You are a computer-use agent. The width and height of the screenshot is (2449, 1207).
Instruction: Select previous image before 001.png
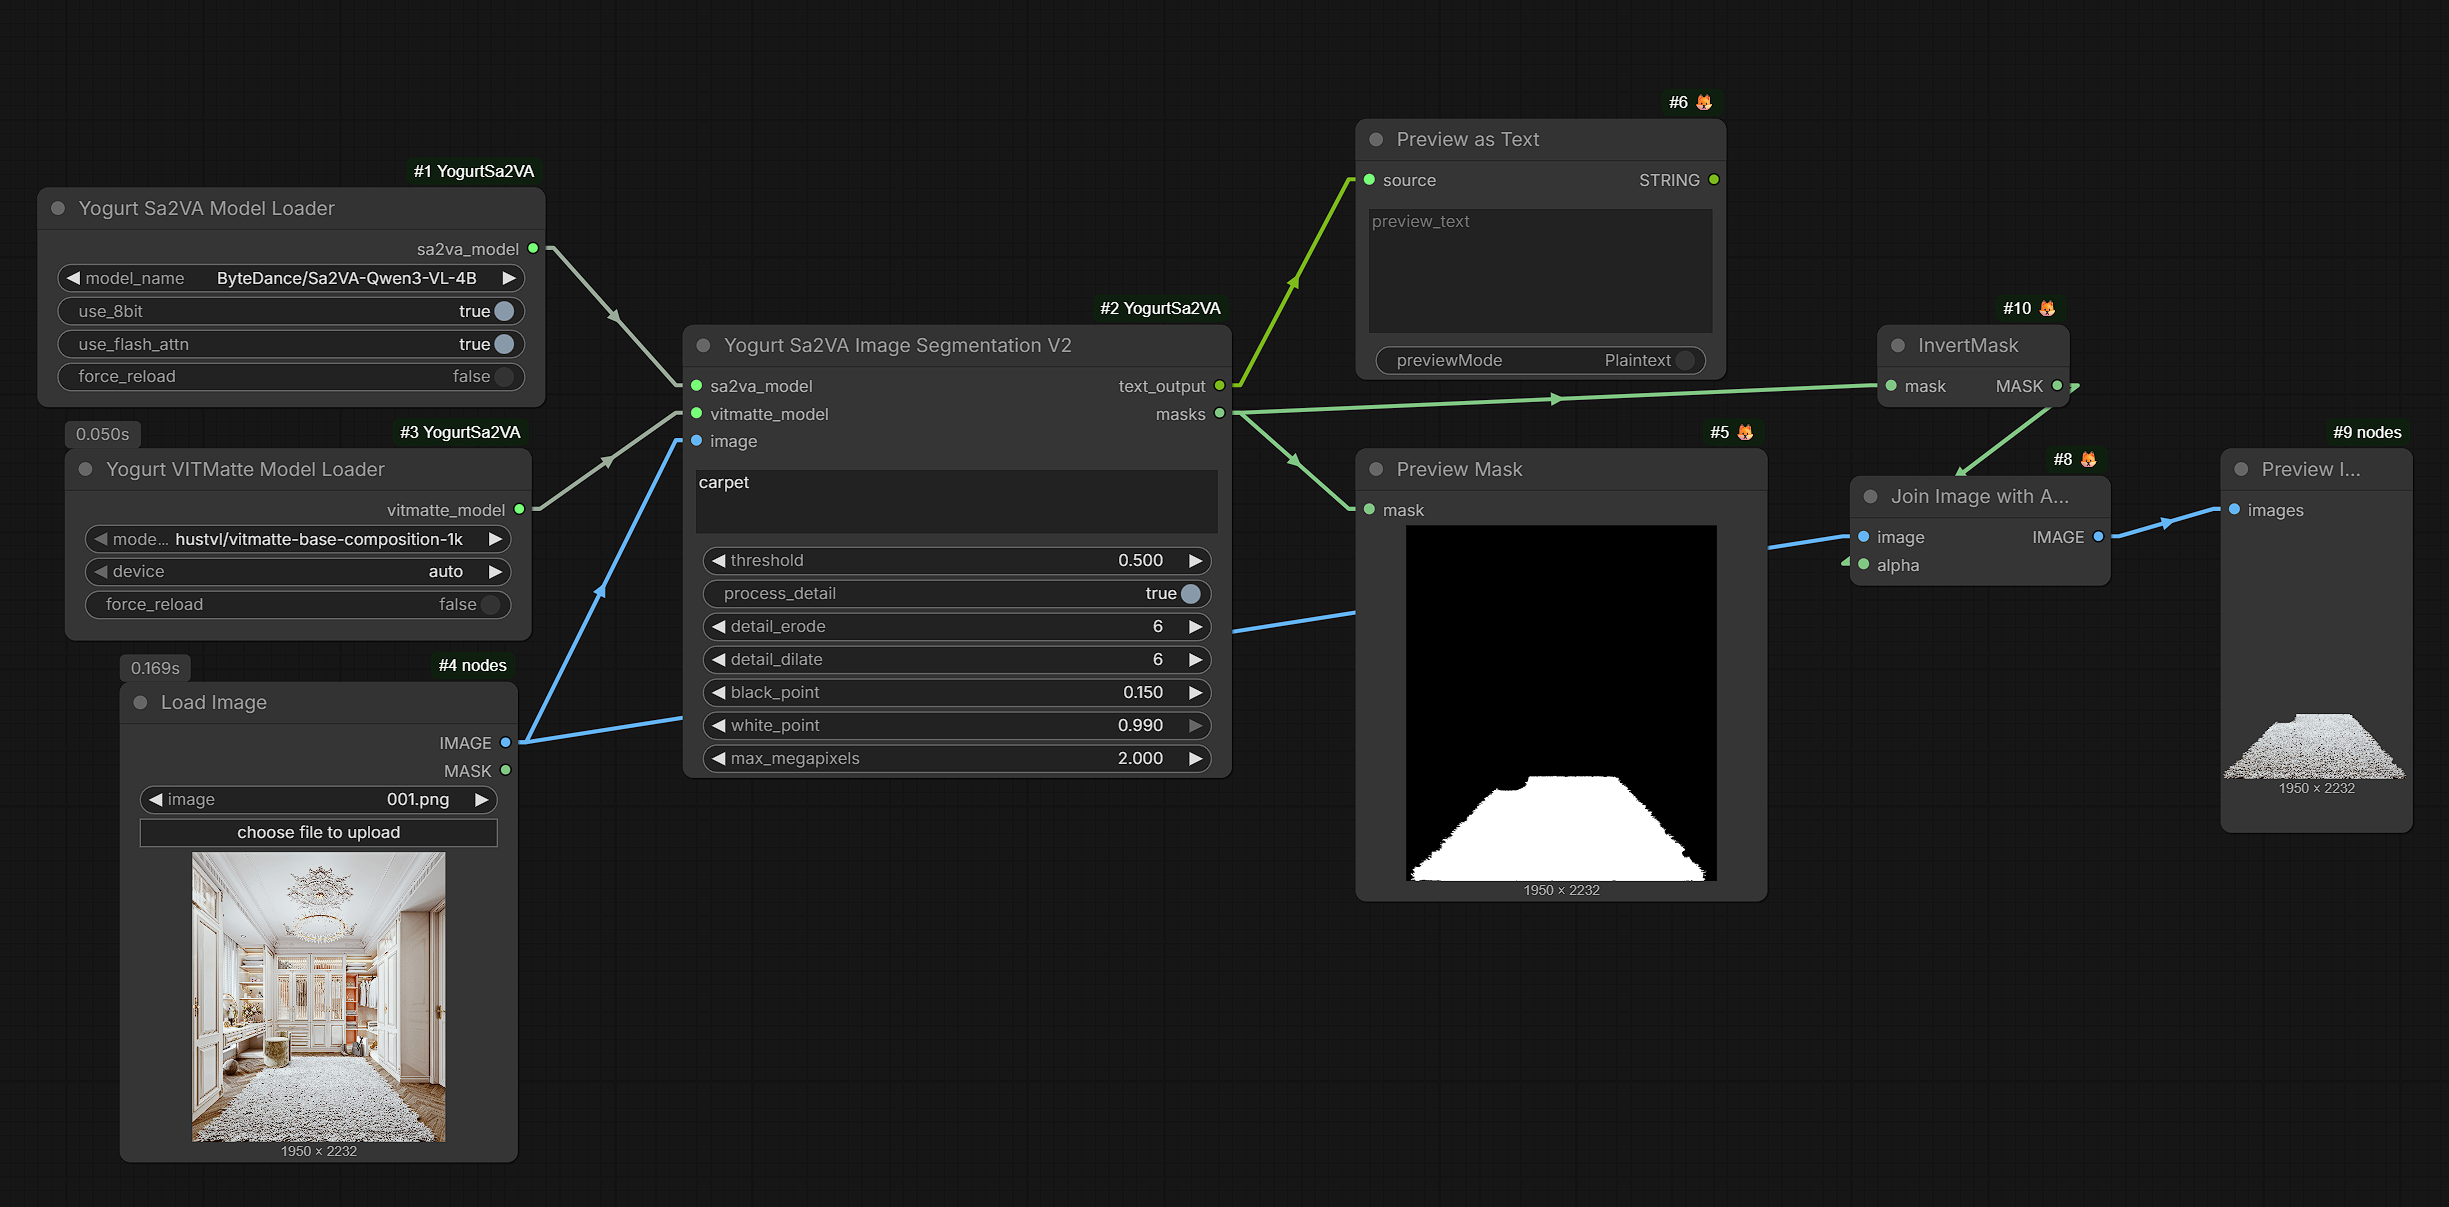tap(156, 799)
